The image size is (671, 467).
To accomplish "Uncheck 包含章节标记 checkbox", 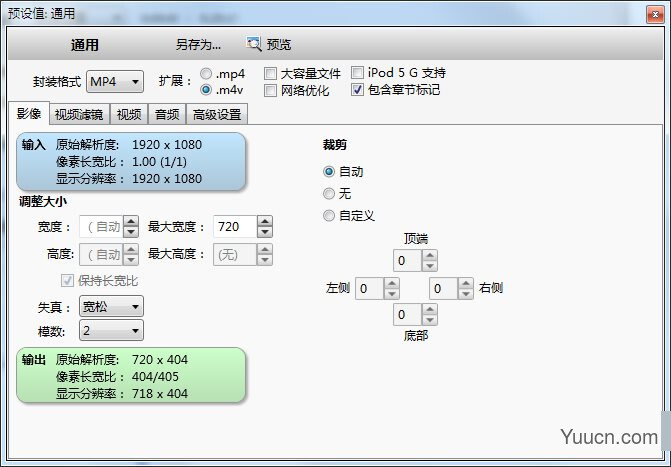I will coord(357,89).
